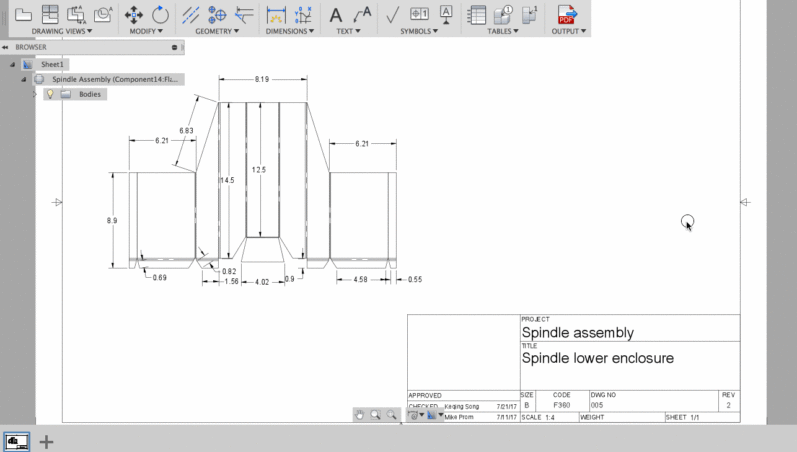Open the SYMBOLS dropdown
This screenshot has width=797, height=452.
[419, 31]
